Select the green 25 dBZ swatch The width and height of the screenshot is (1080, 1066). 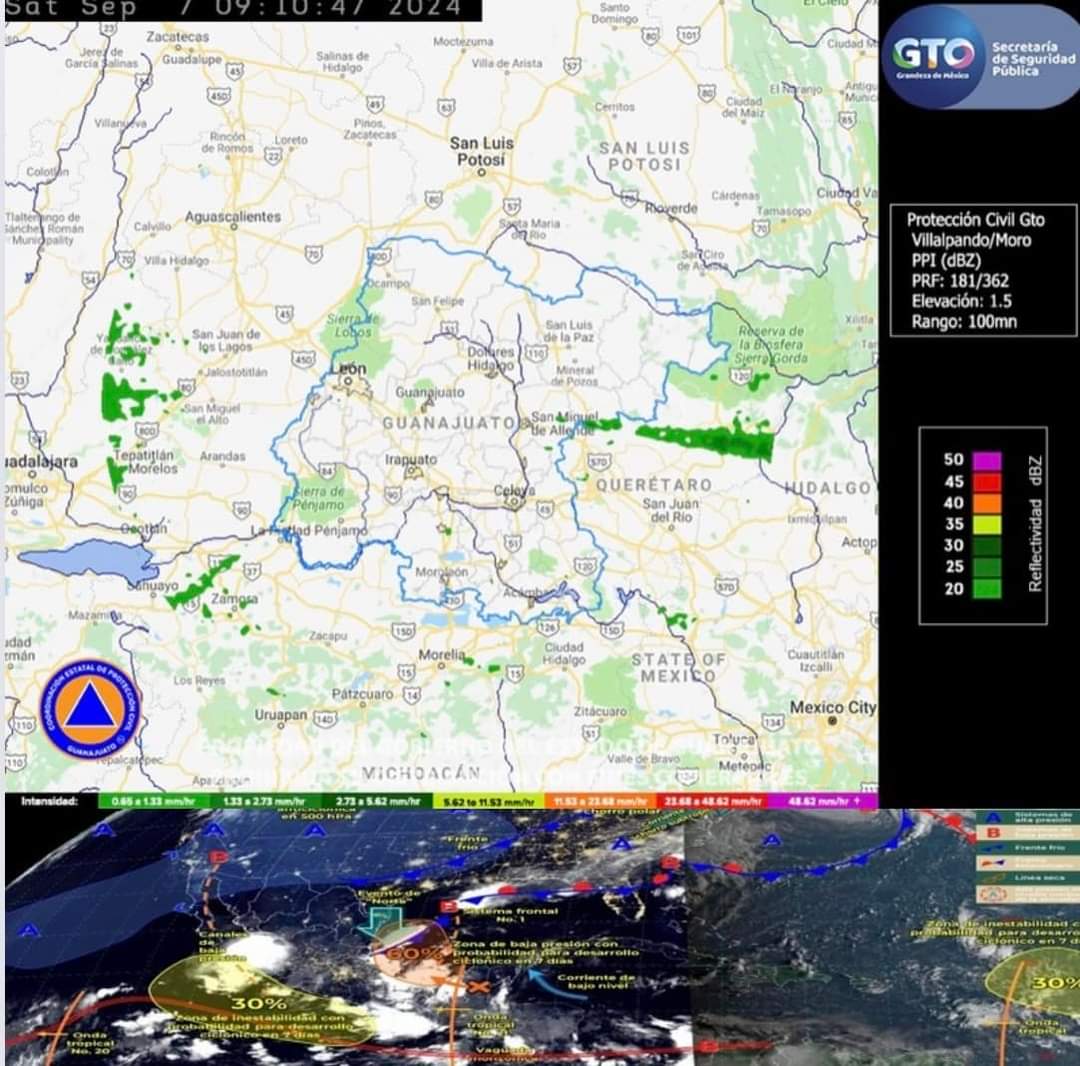click(x=986, y=567)
